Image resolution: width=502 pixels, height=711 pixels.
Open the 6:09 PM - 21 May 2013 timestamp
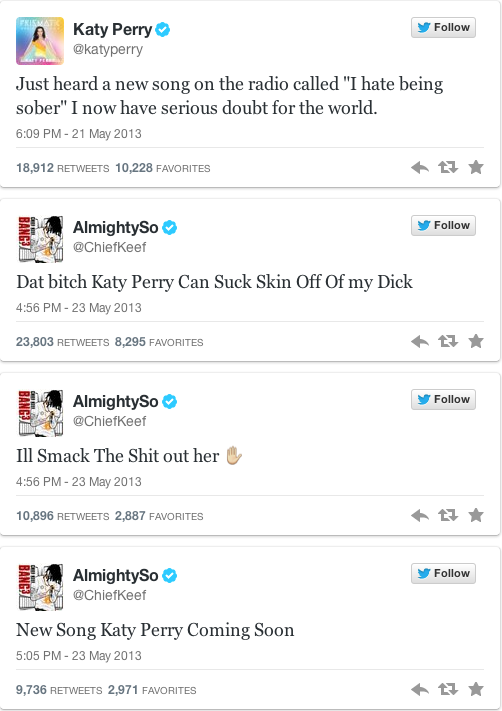tap(78, 134)
